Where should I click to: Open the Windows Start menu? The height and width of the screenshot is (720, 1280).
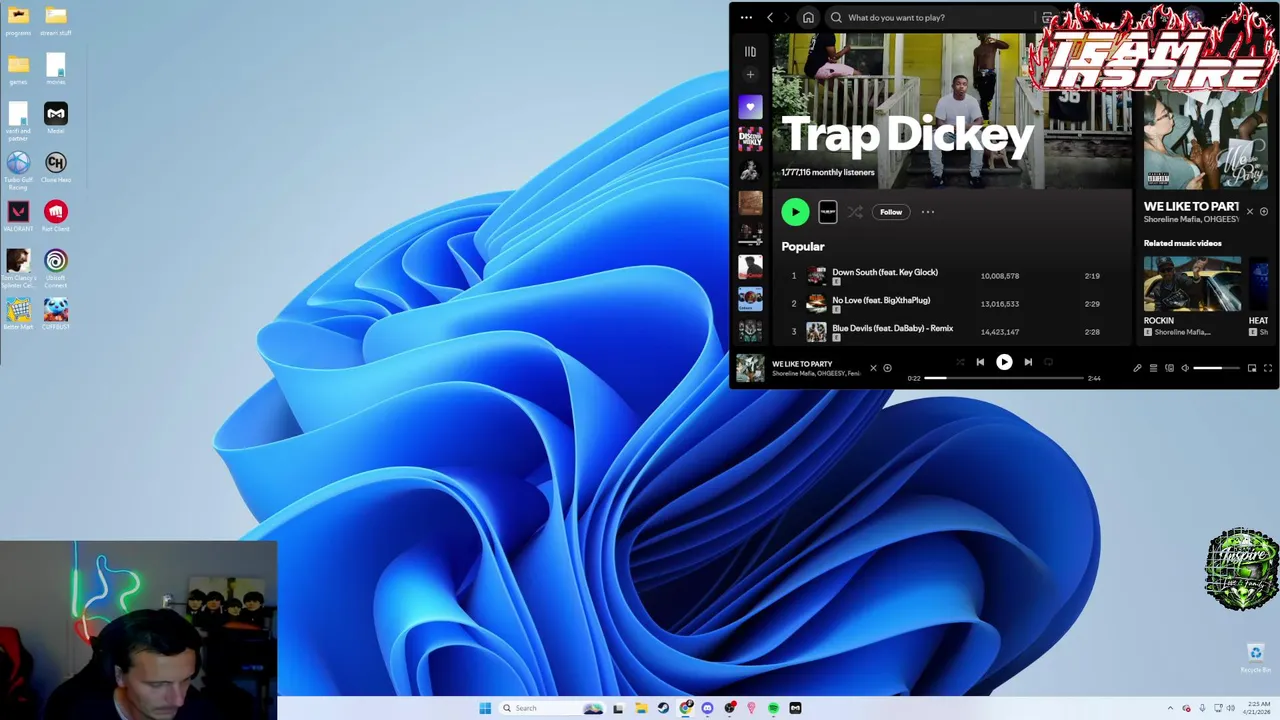click(x=485, y=708)
